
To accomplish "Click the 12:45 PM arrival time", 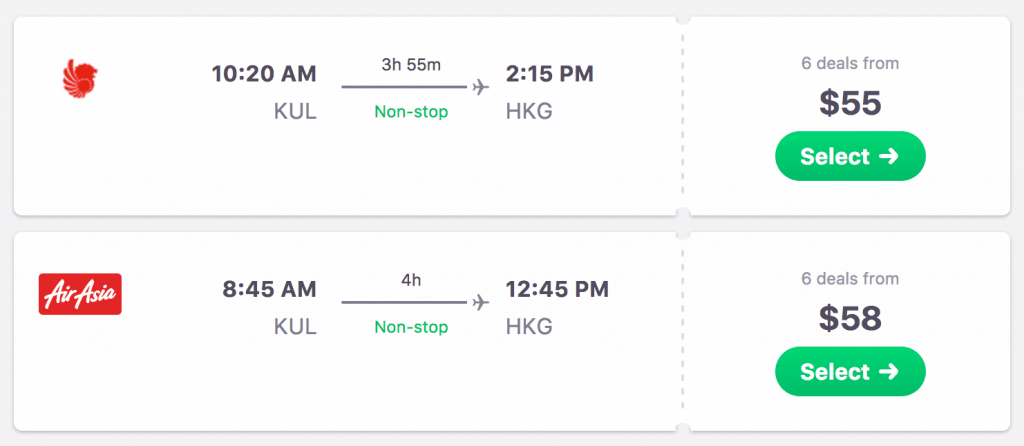I will pos(558,290).
